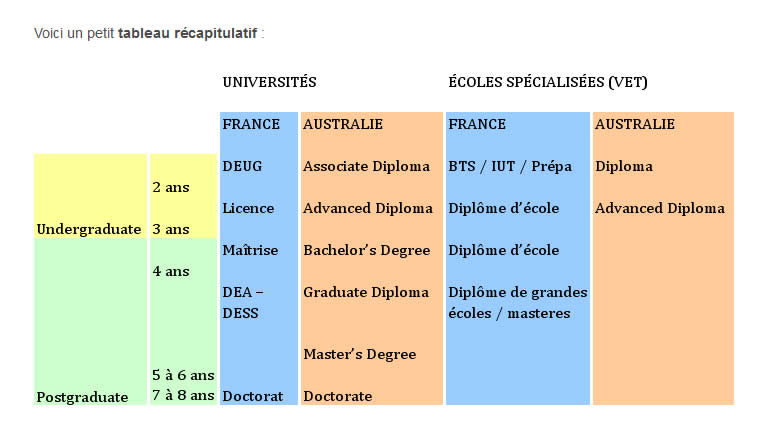The image size is (782, 421).
Task: Click the bold "tableau récapitulatif" text
Action: 188,34
